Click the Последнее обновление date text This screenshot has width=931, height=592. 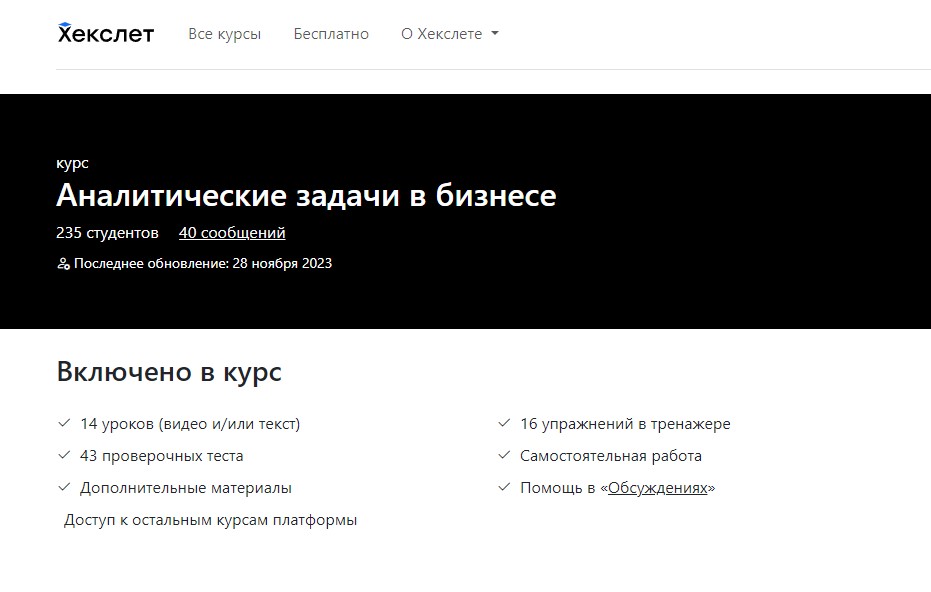tap(203, 263)
